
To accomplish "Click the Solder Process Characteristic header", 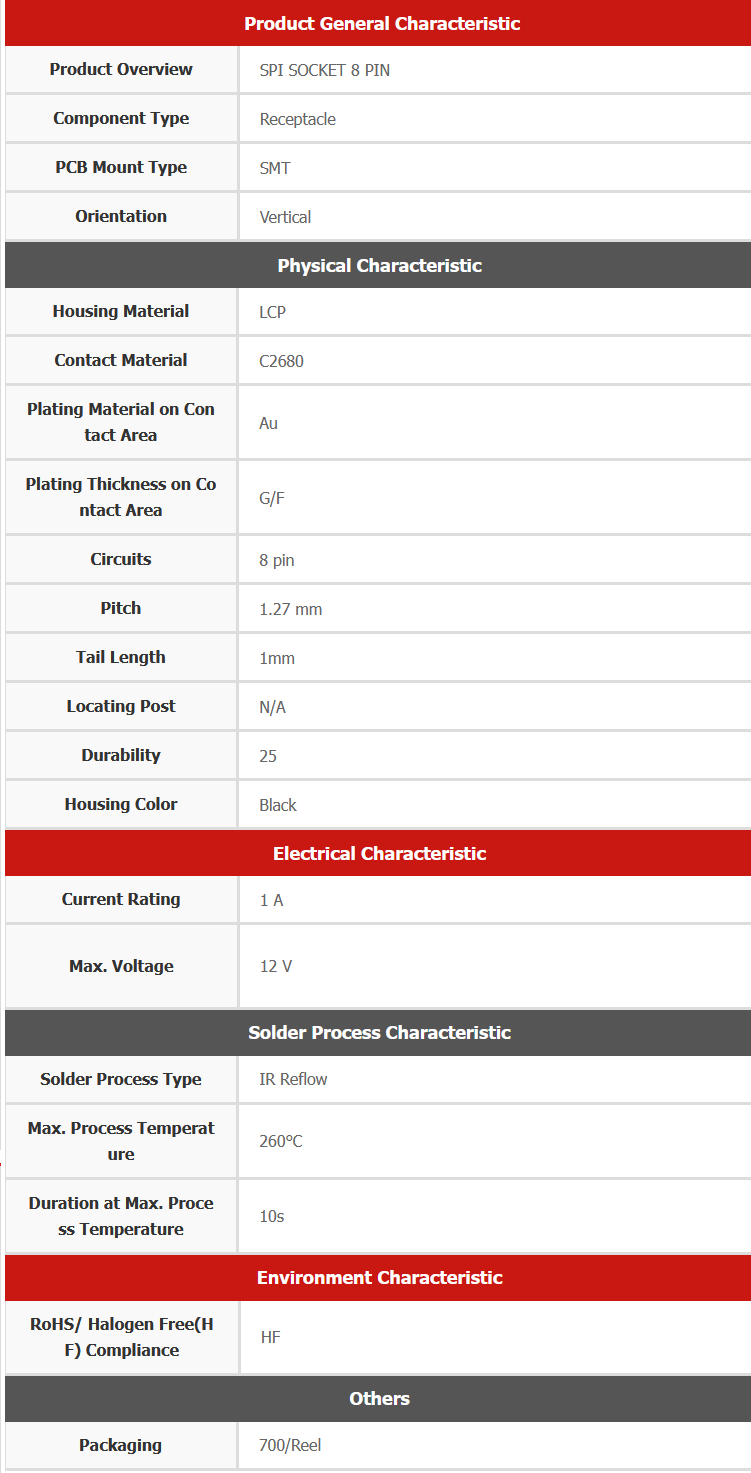I will (x=379, y=1032).
